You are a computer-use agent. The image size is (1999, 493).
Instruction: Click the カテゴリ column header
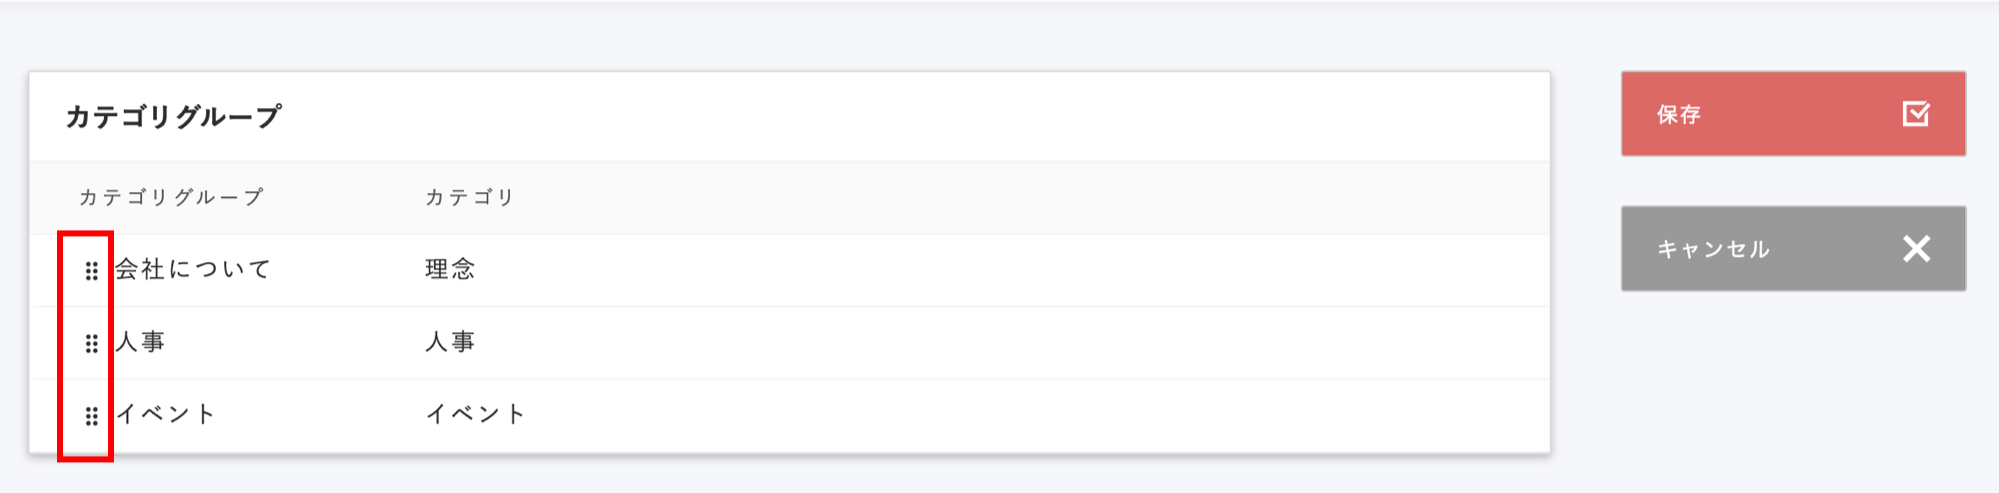pos(470,197)
